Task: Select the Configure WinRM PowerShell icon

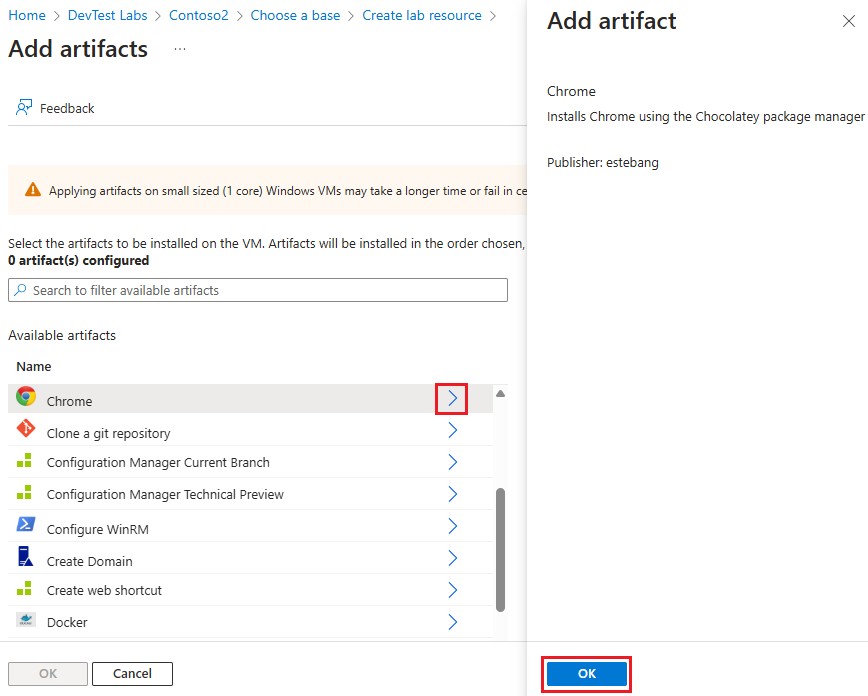Action: [x=25, y=525]
